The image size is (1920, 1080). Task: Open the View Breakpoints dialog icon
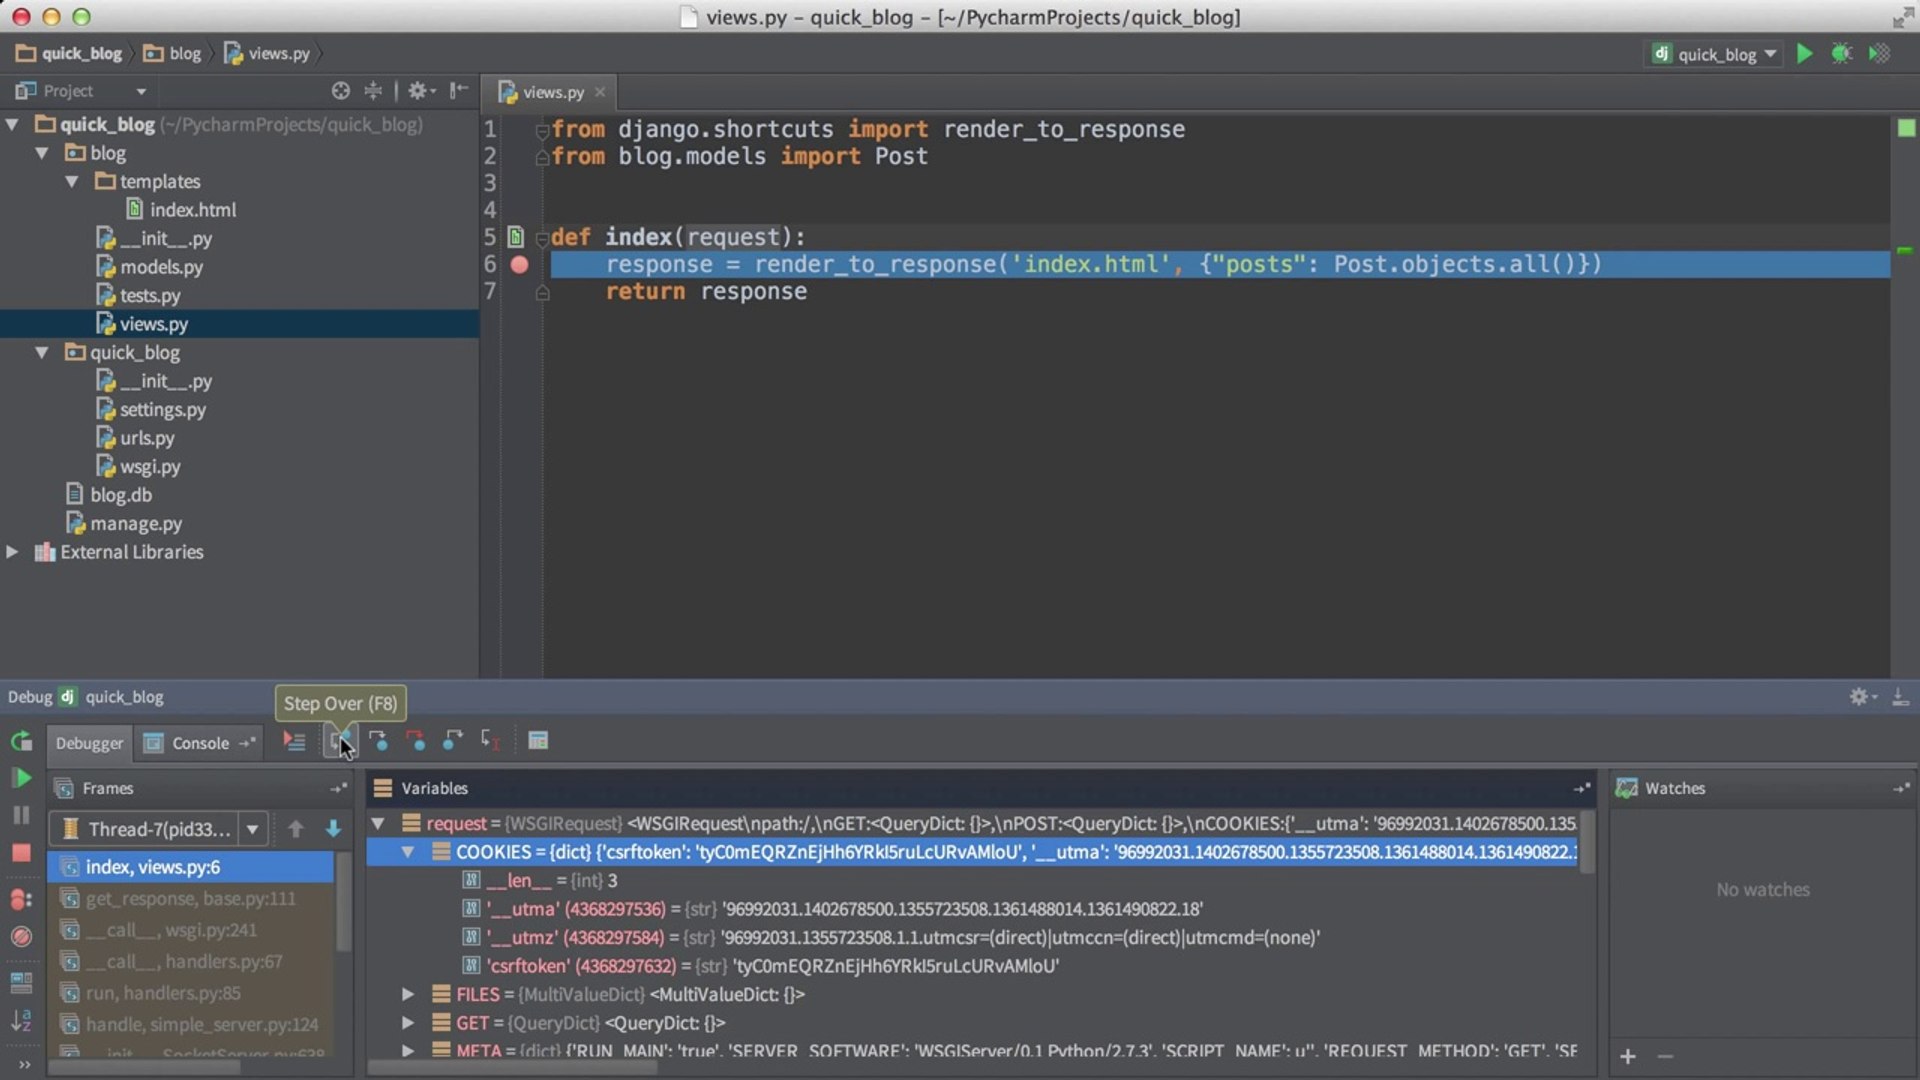21,899
